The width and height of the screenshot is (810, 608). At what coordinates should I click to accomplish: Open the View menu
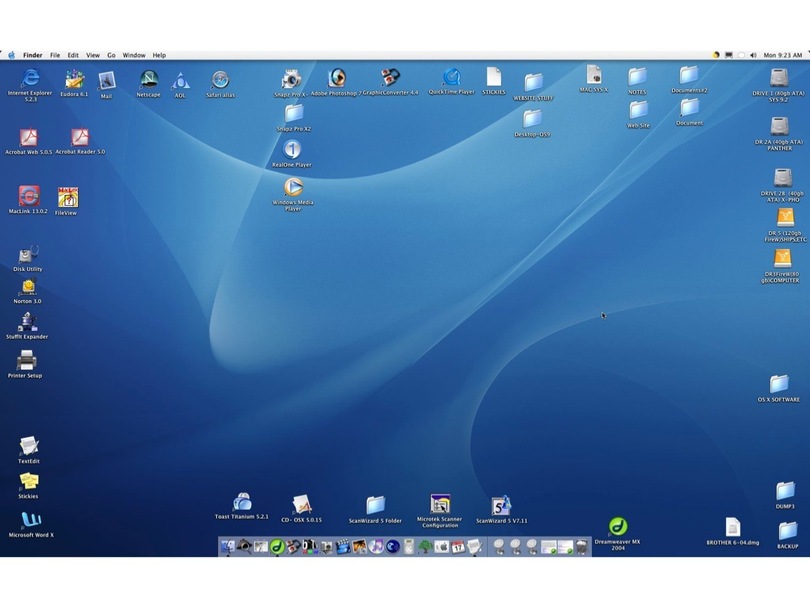pyautogui.click(x=92, y=55)
